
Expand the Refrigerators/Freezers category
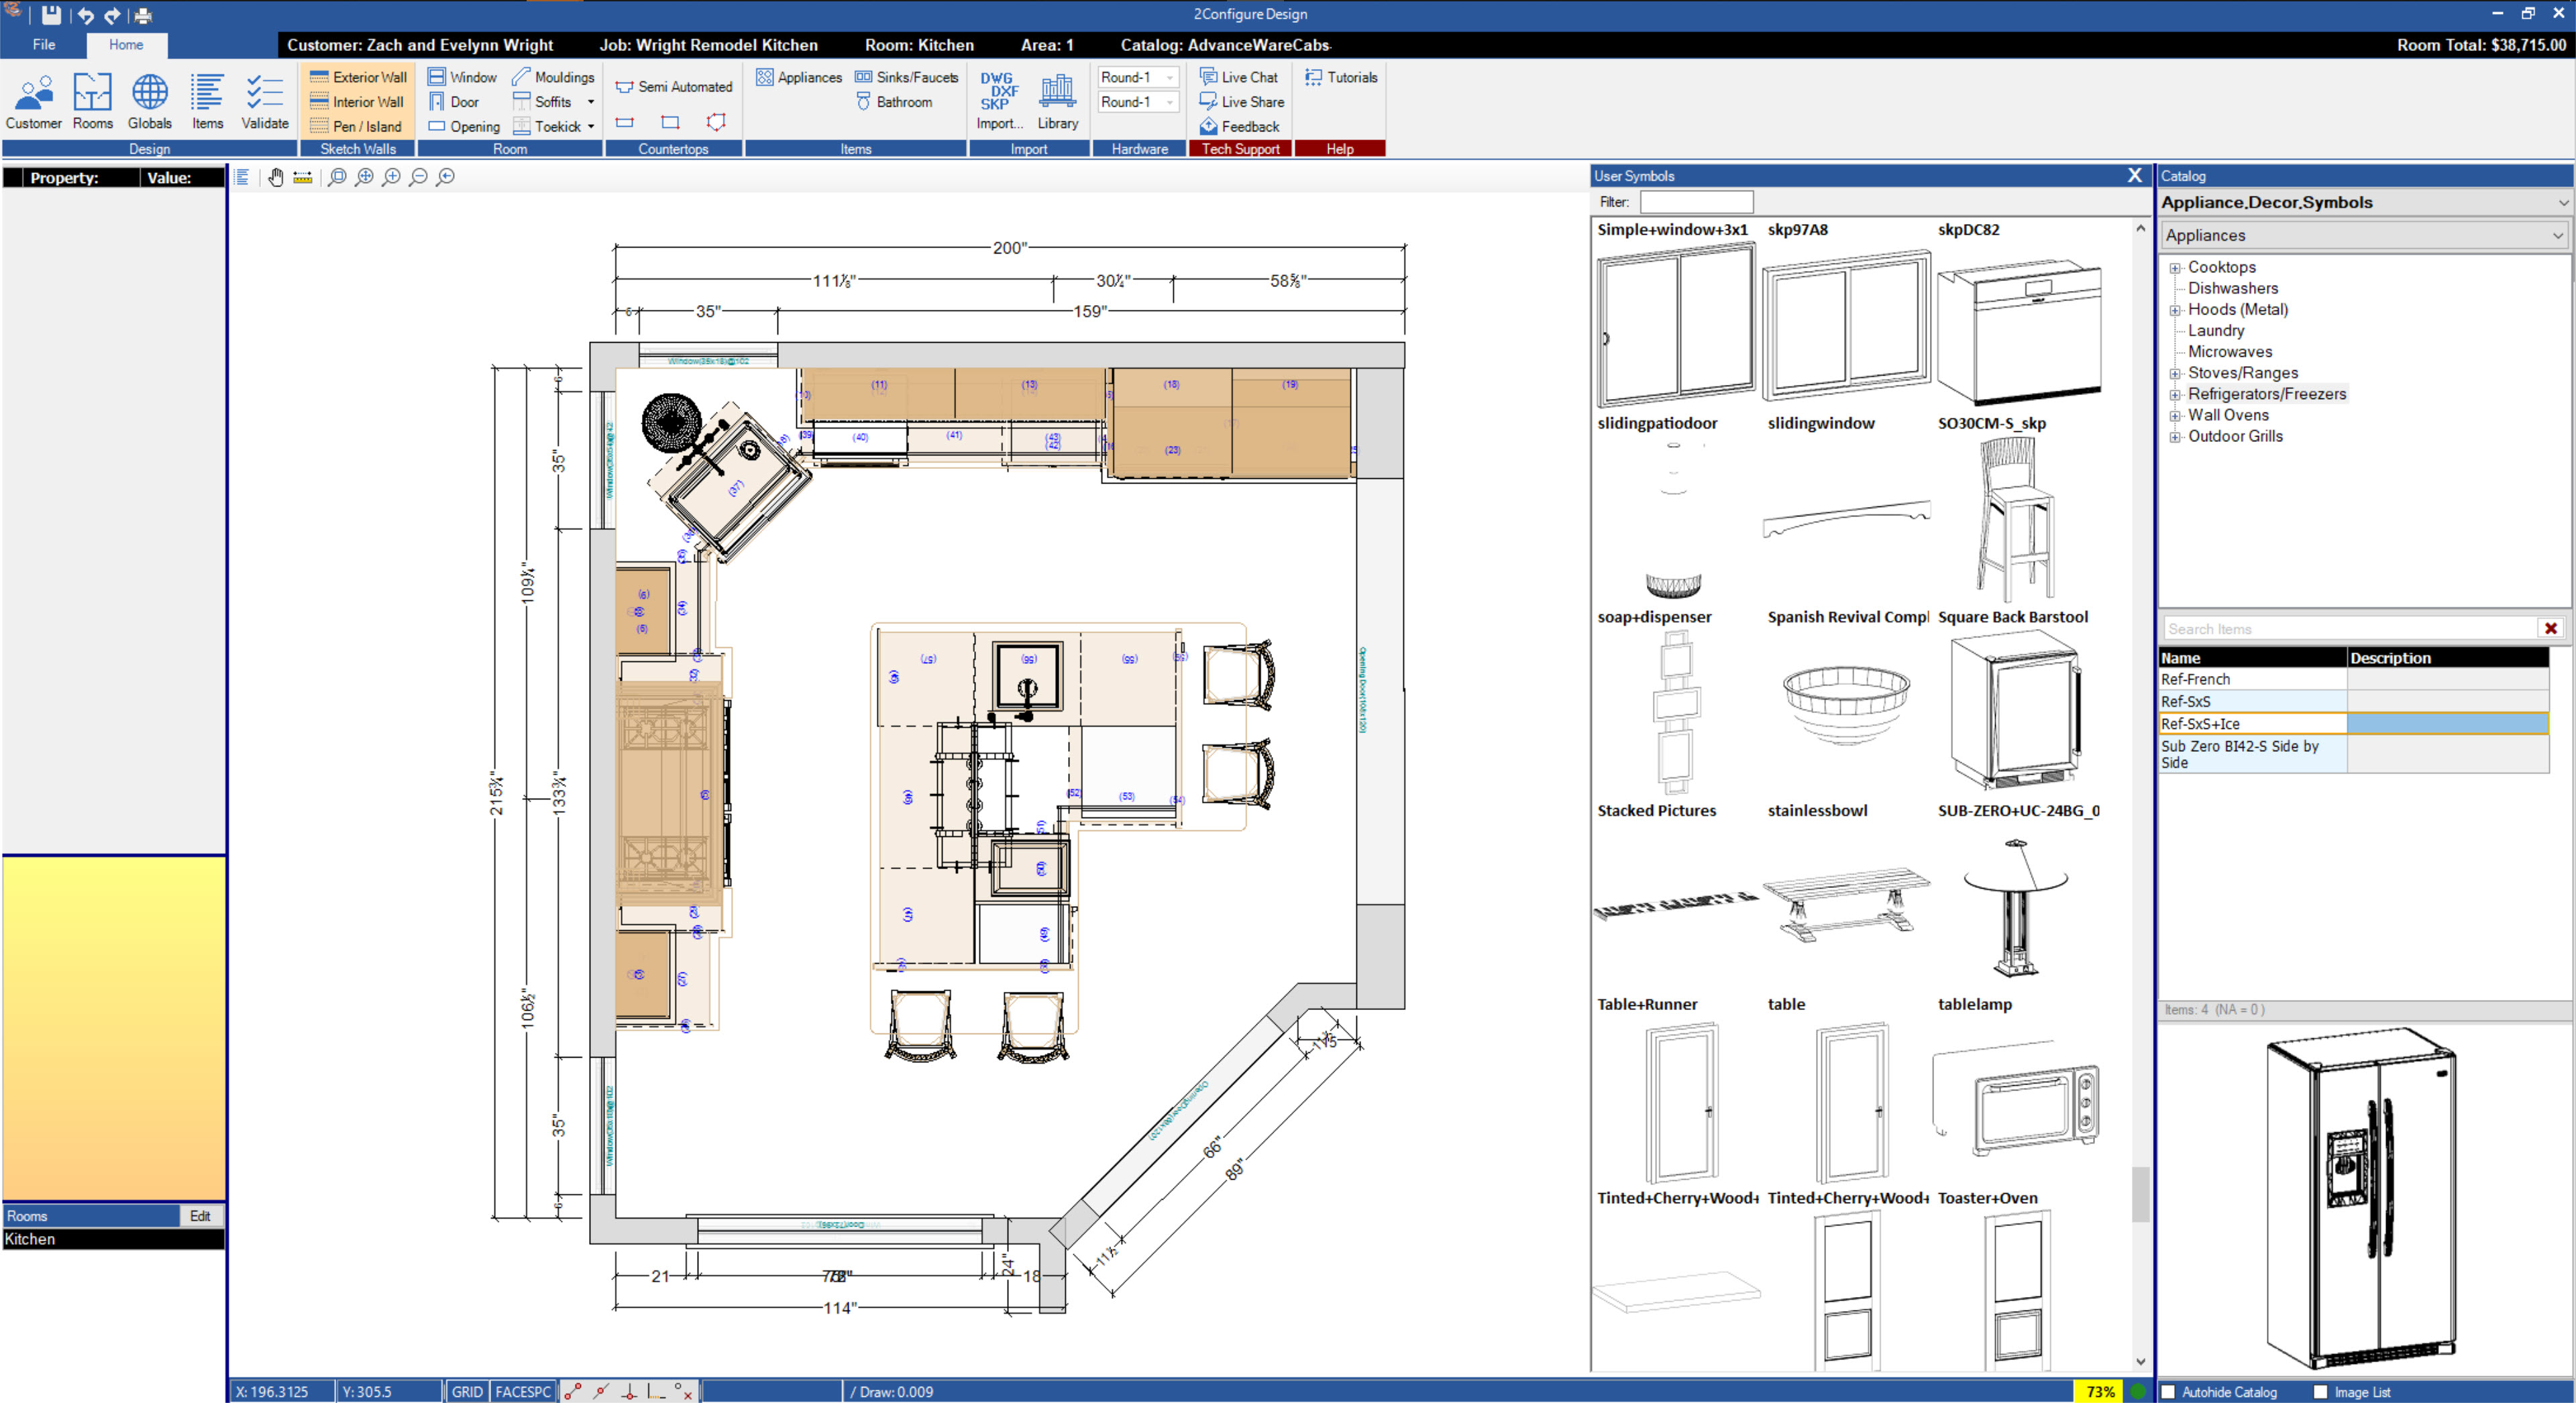click(2175, 394)
